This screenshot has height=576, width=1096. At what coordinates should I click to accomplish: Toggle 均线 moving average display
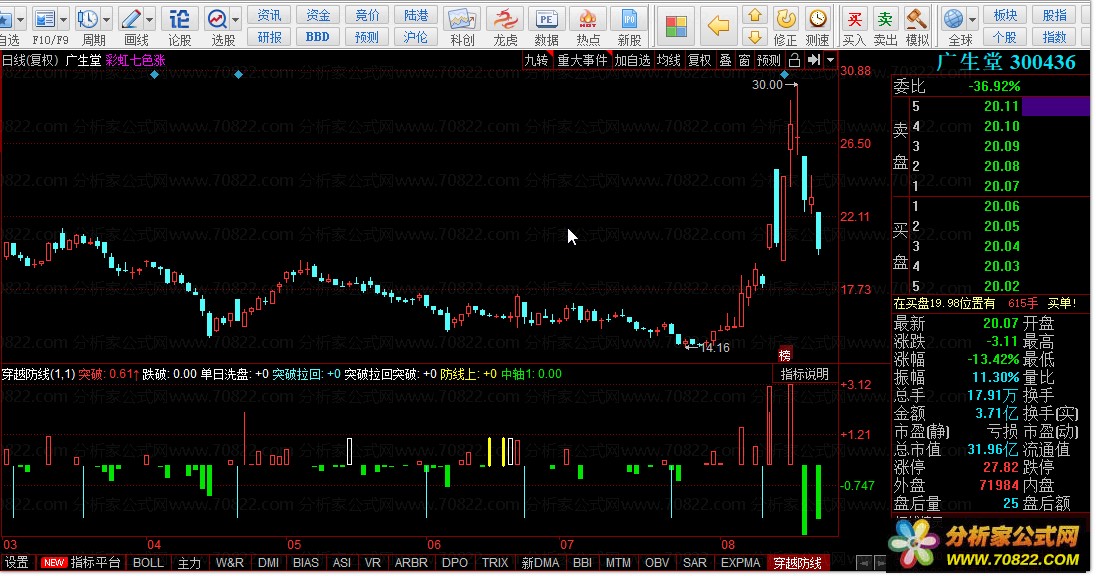coord(668,61)
